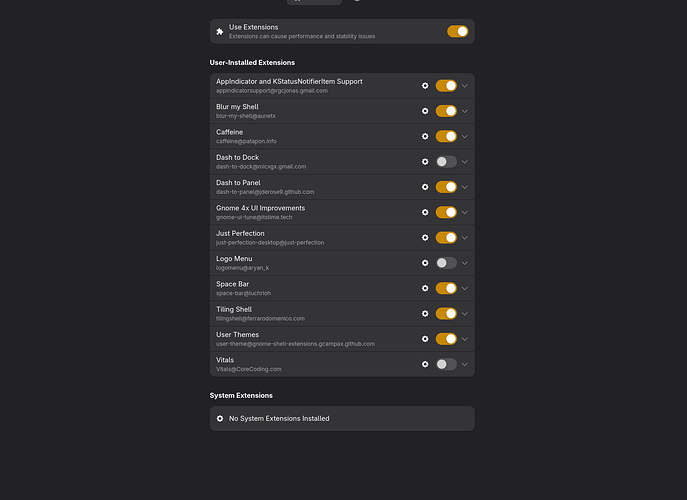Open AppIndicator Support settings gear

pyautogui.click(x=425, y=86)
